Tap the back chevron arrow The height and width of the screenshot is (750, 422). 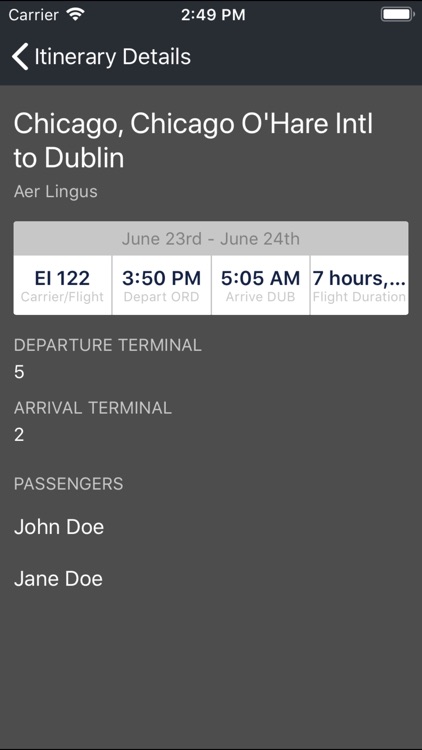20,56
